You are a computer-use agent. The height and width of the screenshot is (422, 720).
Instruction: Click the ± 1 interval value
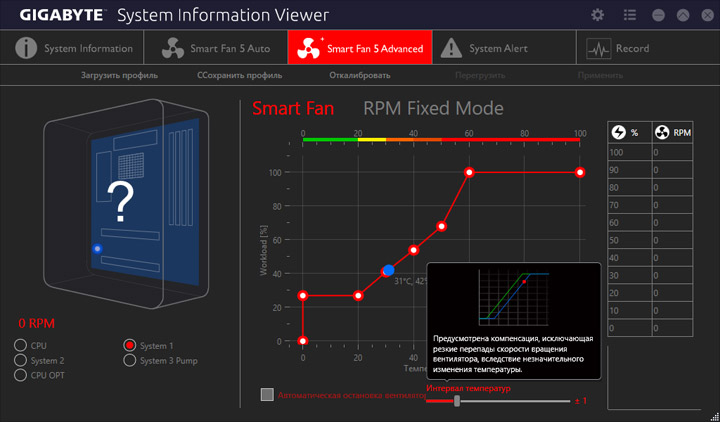[x=581, y=401]
